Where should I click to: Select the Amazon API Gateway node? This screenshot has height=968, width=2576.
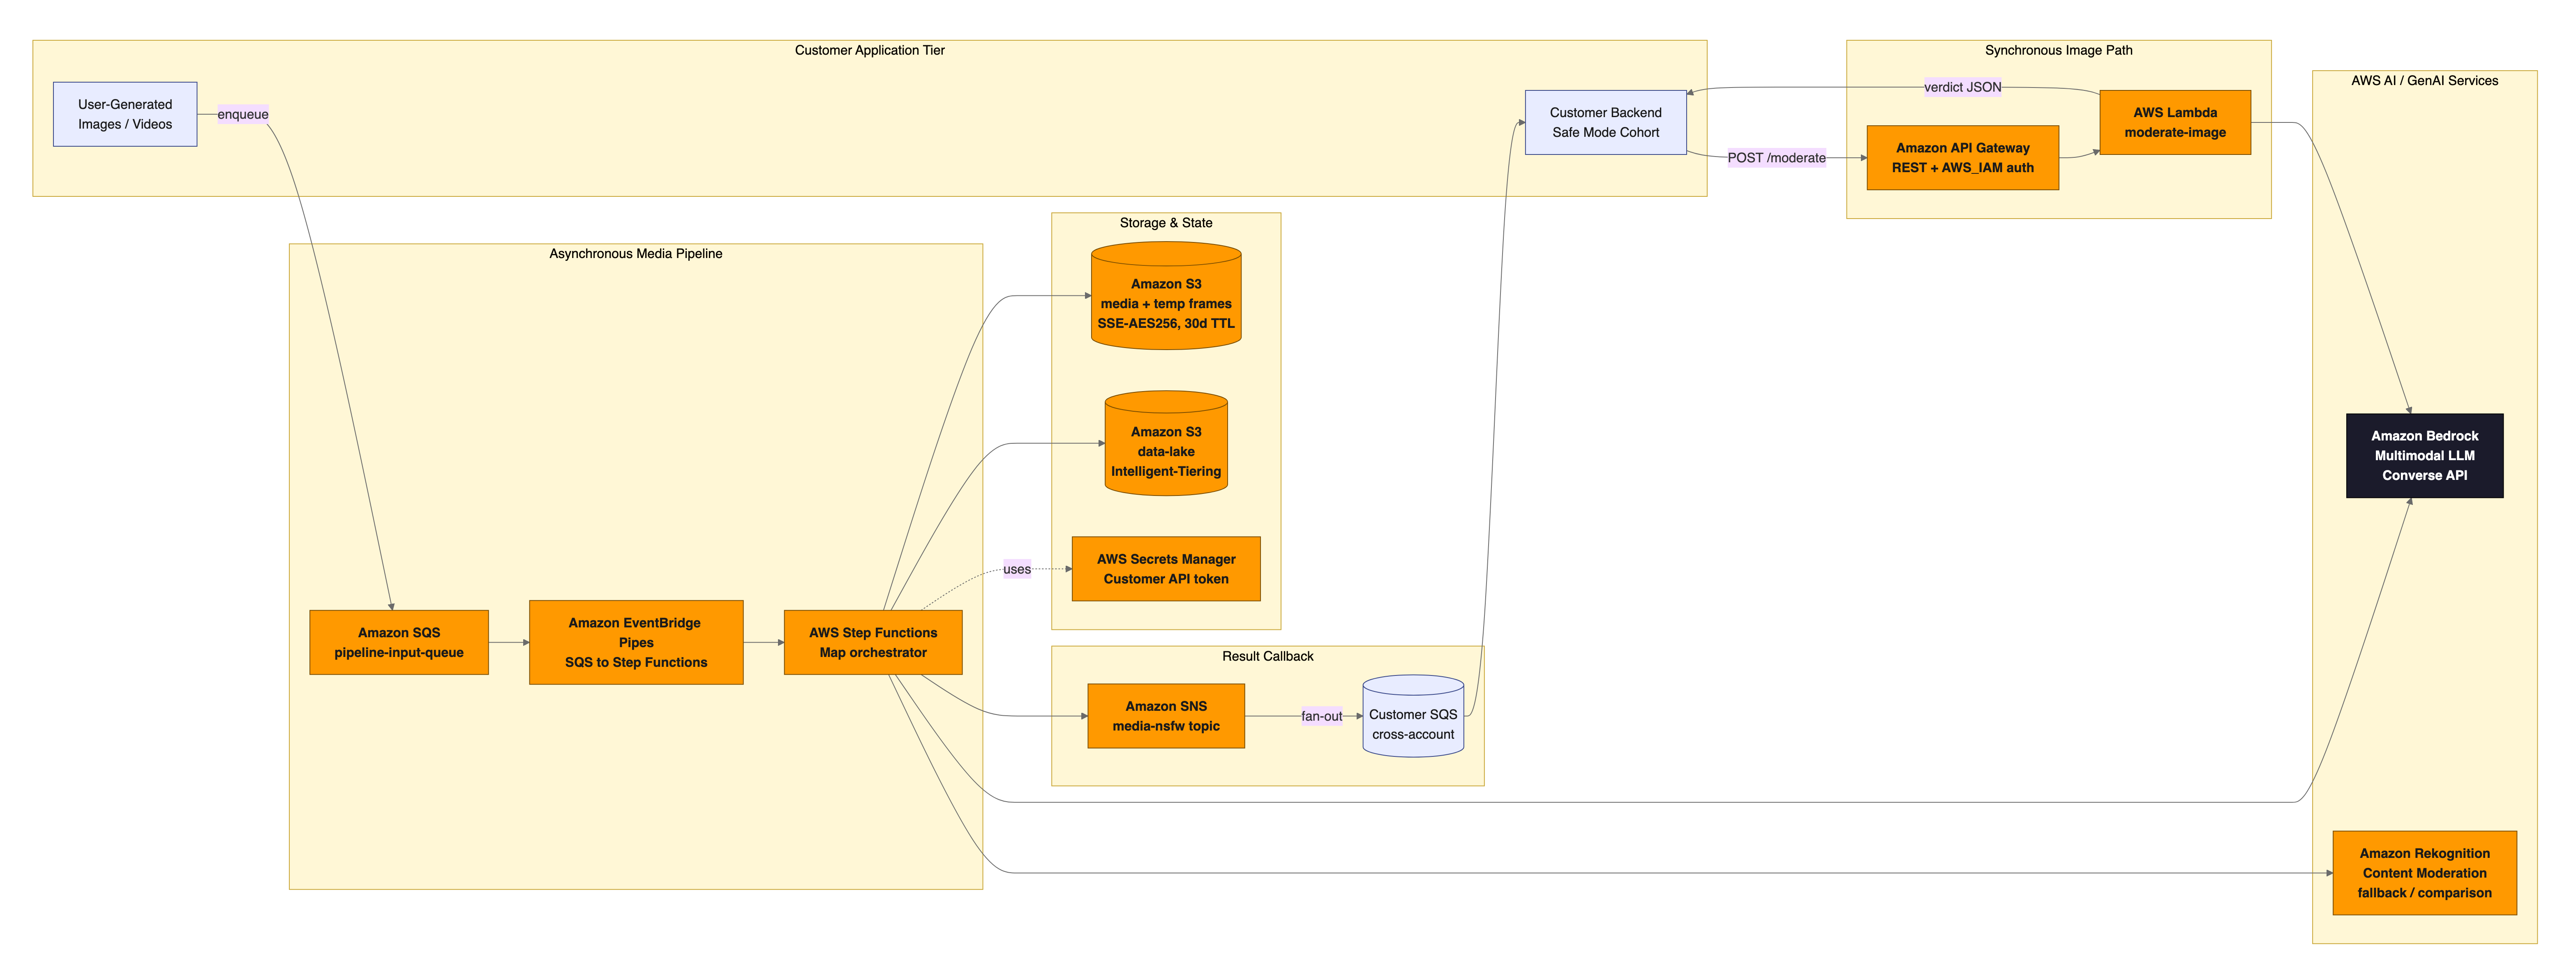point(1962,158)
